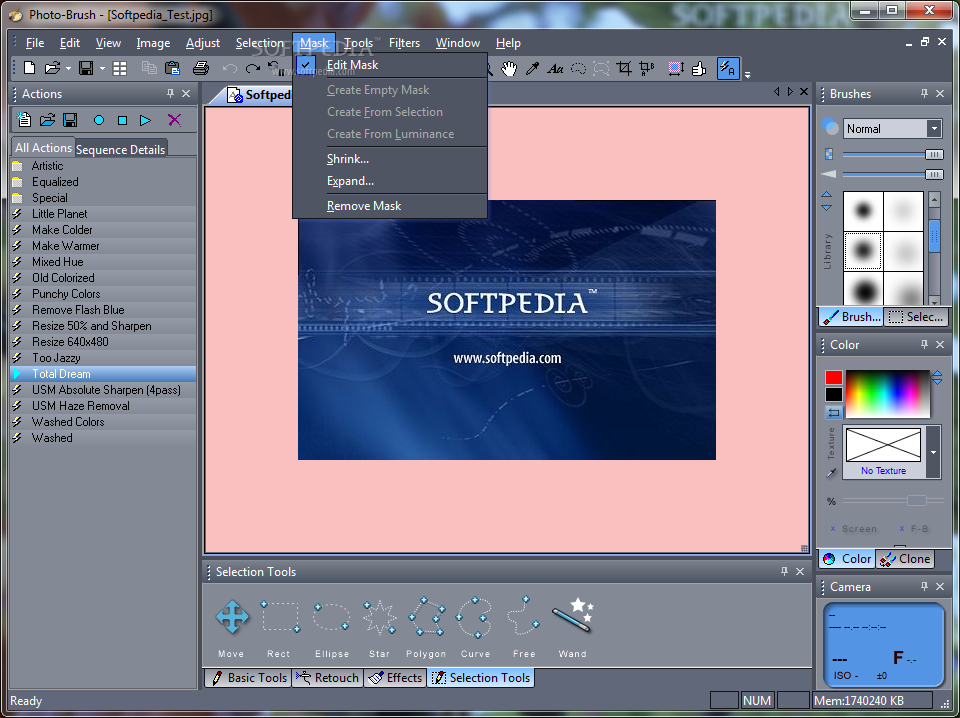Save actions with the Actions panel disk icon
The height and width of the screenshot is (718, 960).
click(x=70, y=120)
